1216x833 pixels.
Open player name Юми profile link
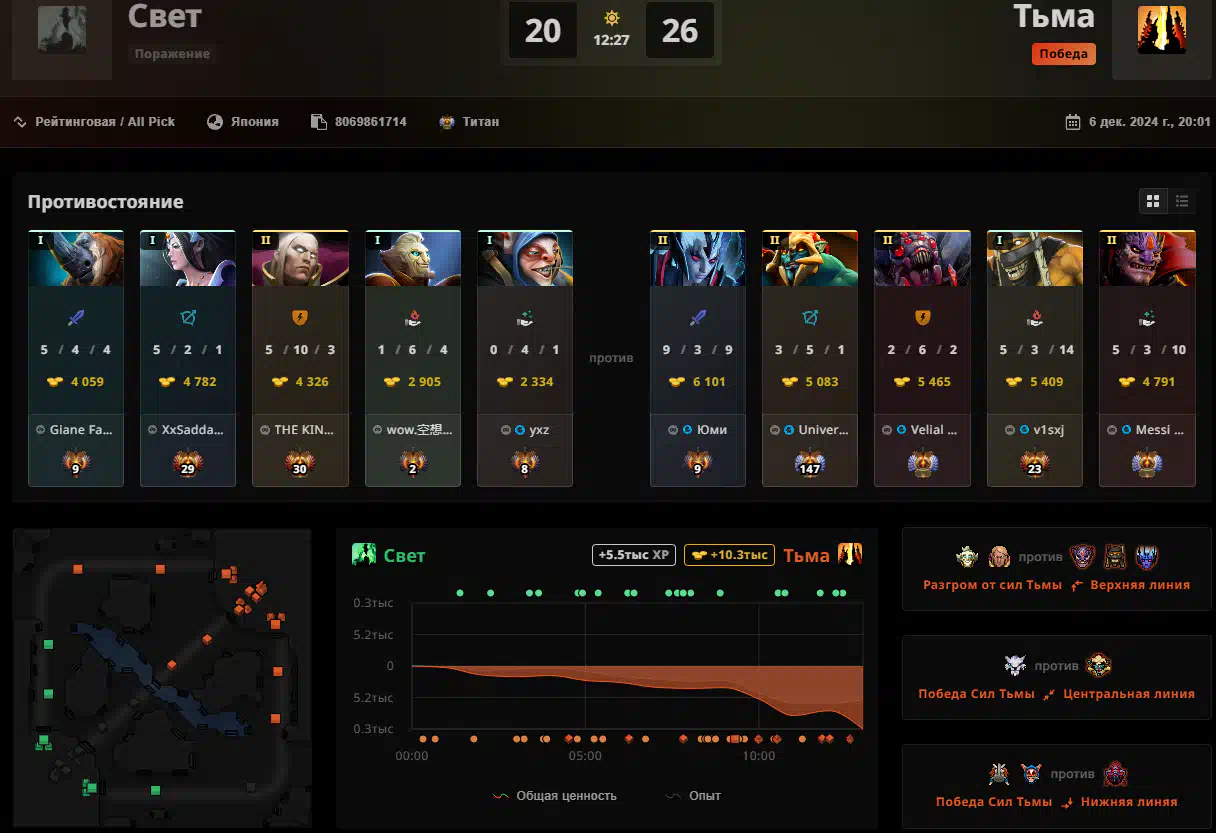click(x=712, y=429)
